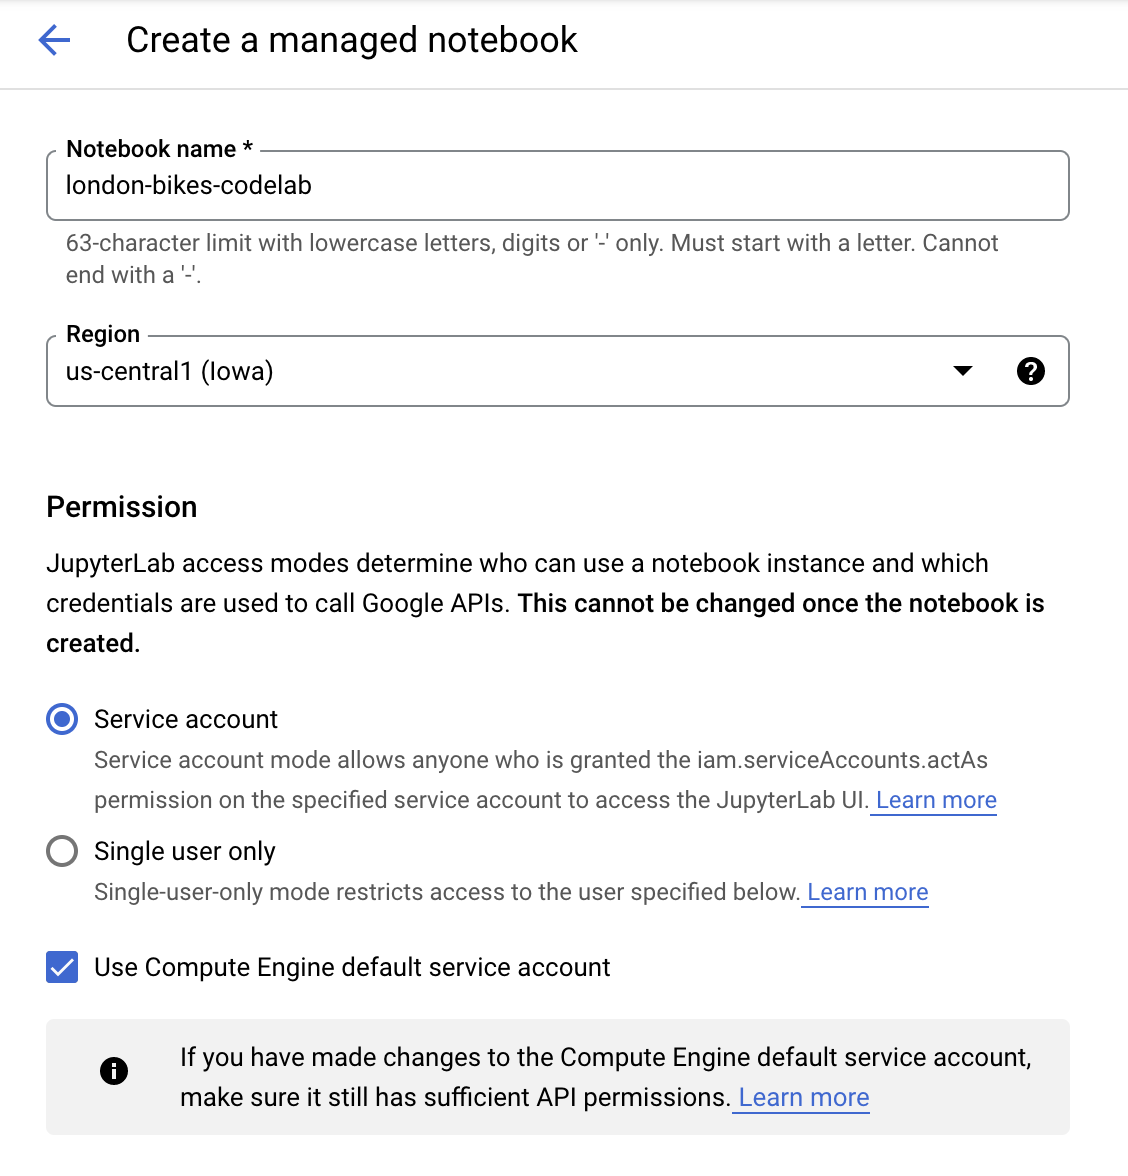Click Learn more about service account mode
Screen dimensions: 1128x1176
[x=933, y=800]
